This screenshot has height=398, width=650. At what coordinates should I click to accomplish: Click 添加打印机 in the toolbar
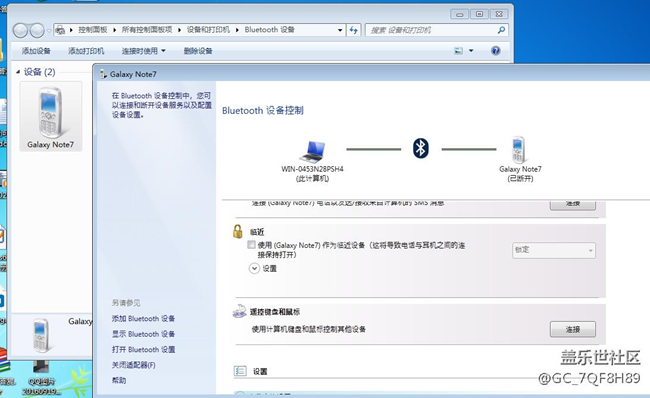point(86,51)
